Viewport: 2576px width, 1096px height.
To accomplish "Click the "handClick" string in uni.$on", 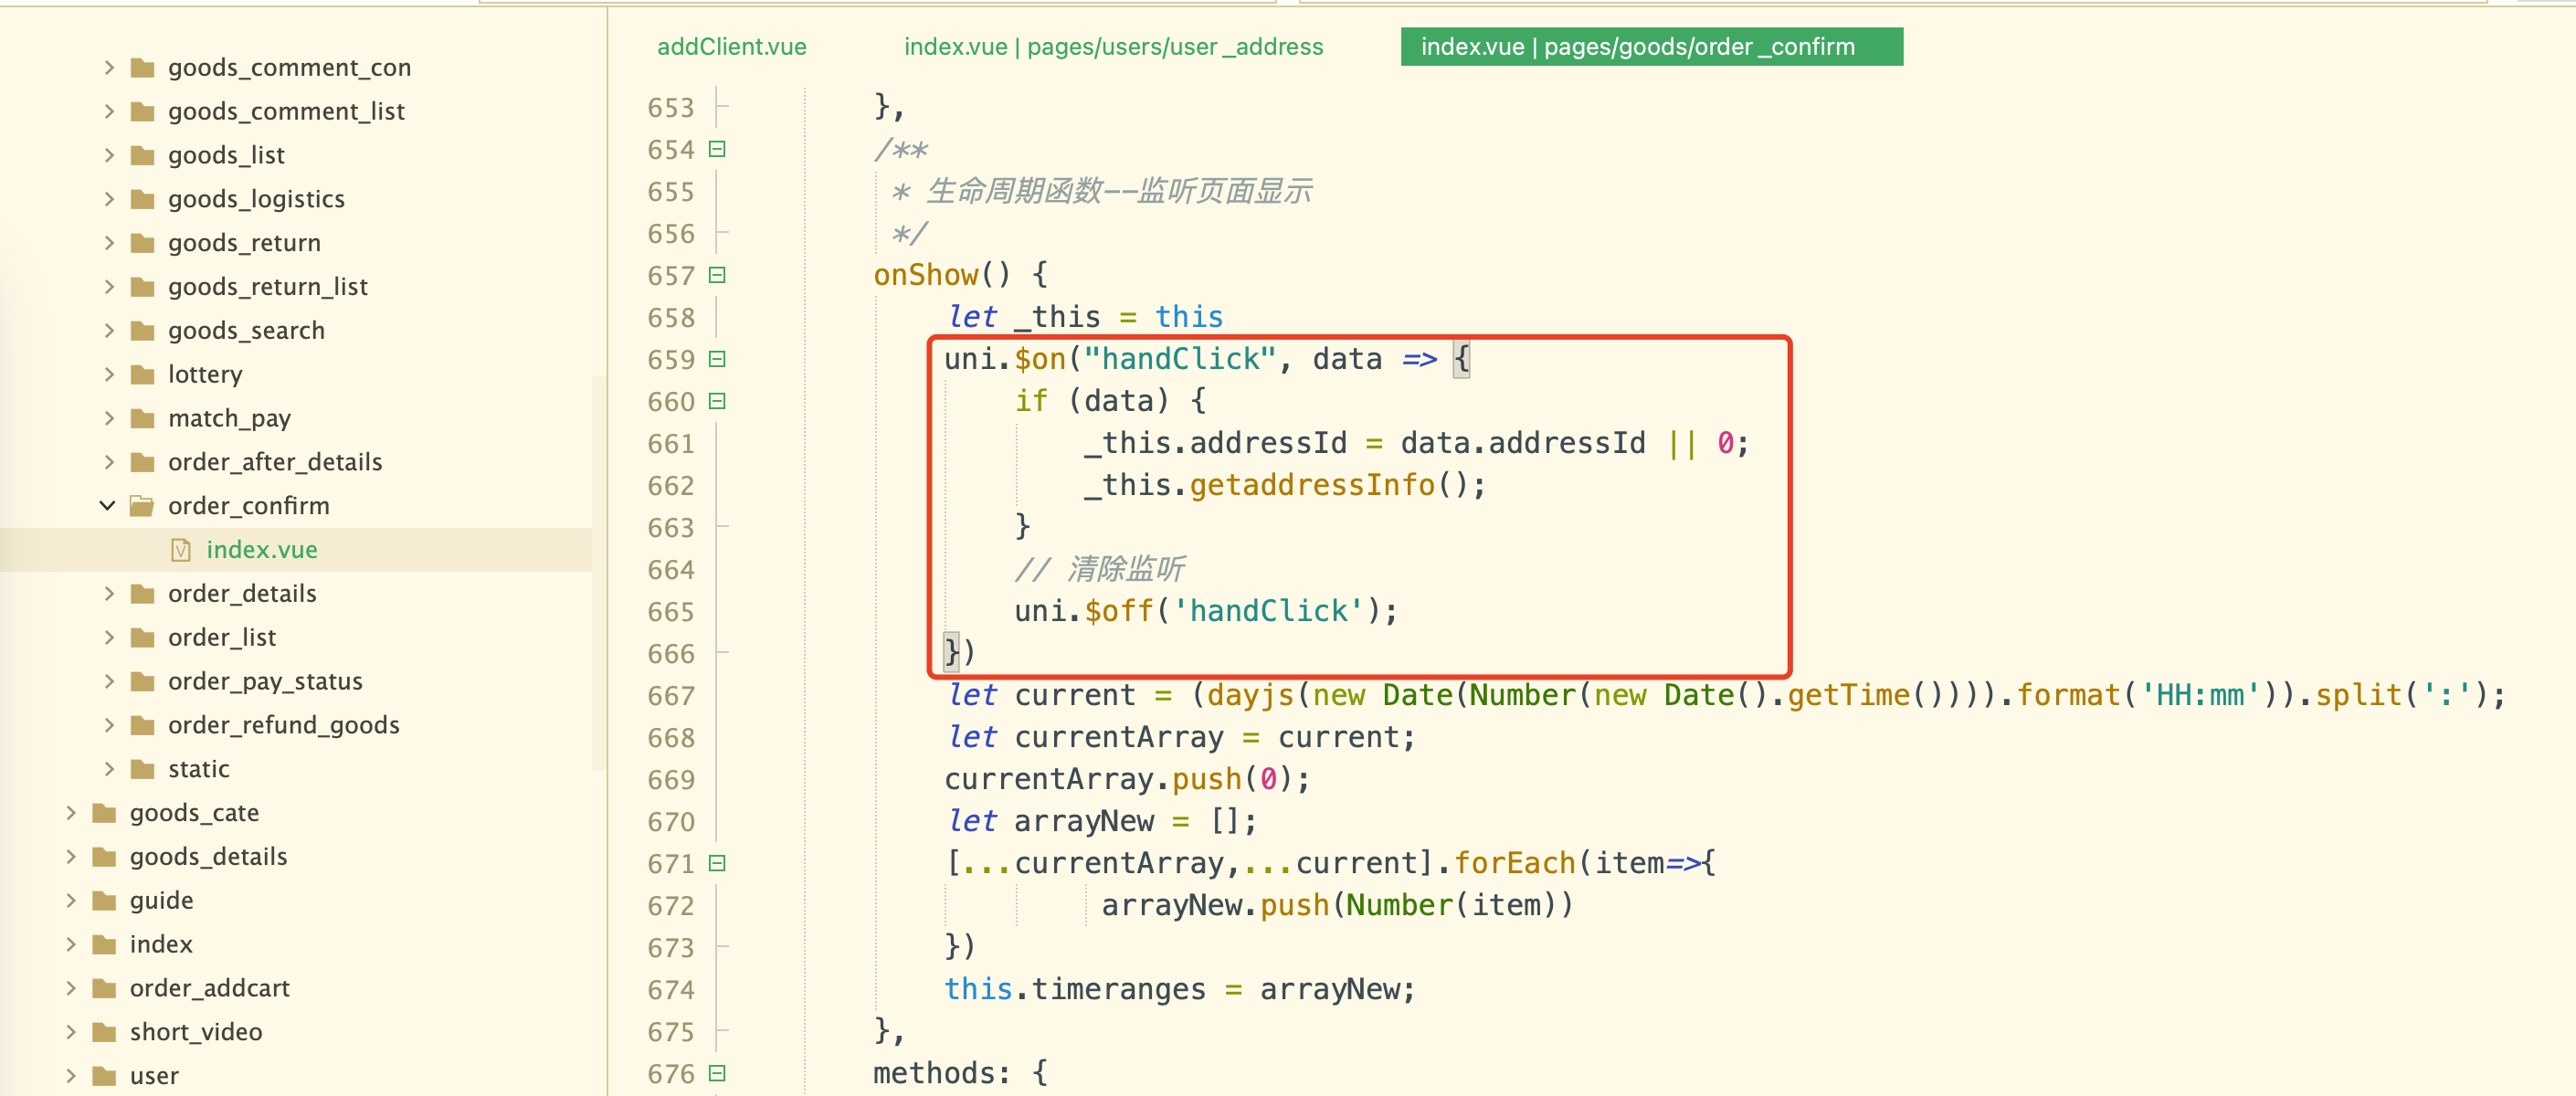I will (1180, 359).
